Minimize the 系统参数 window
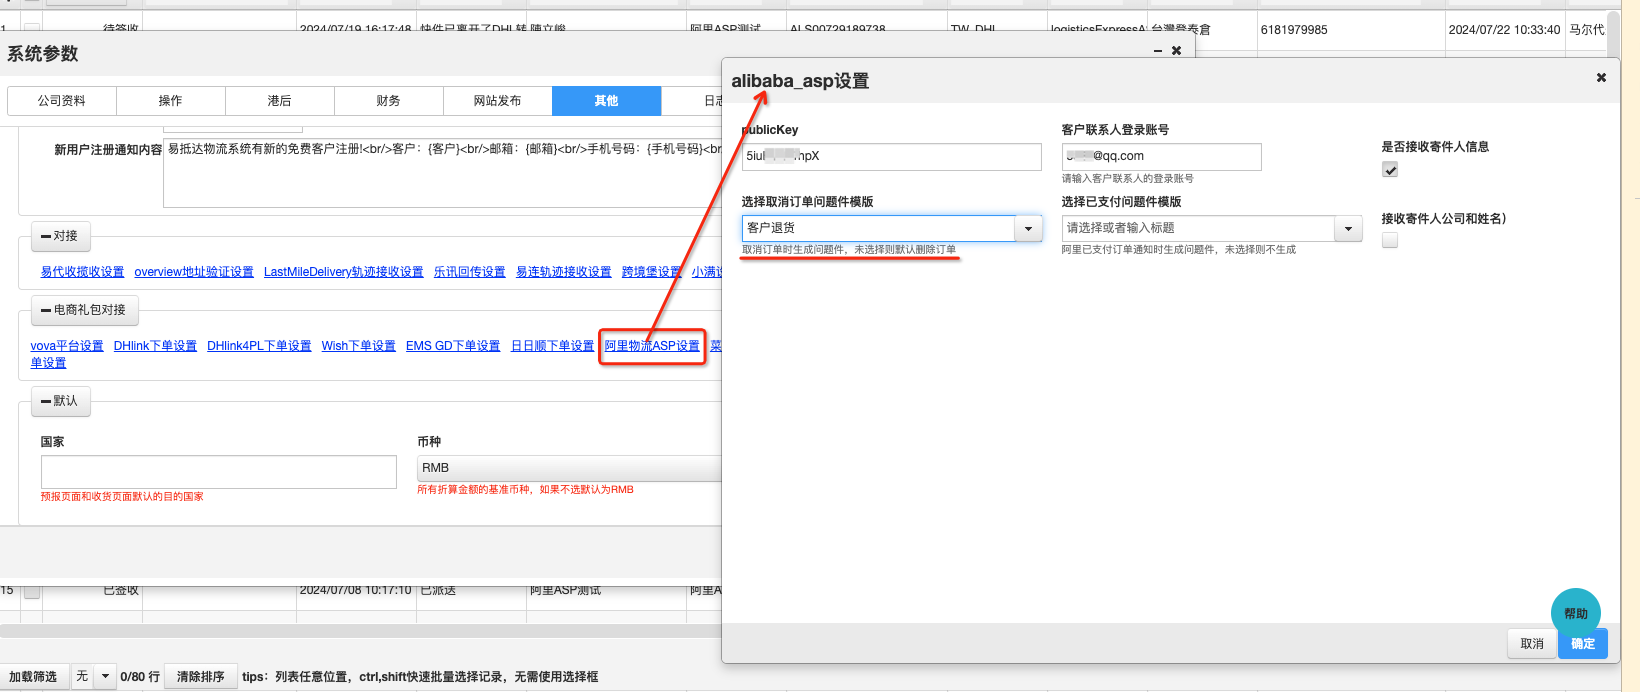The height and width of the screenshot is (692, 1640). tap(1157, 50)
